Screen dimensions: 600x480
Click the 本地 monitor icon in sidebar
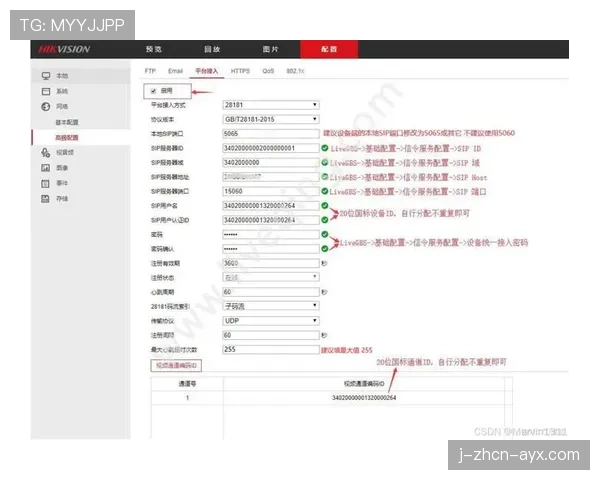(x=46, y=76)
